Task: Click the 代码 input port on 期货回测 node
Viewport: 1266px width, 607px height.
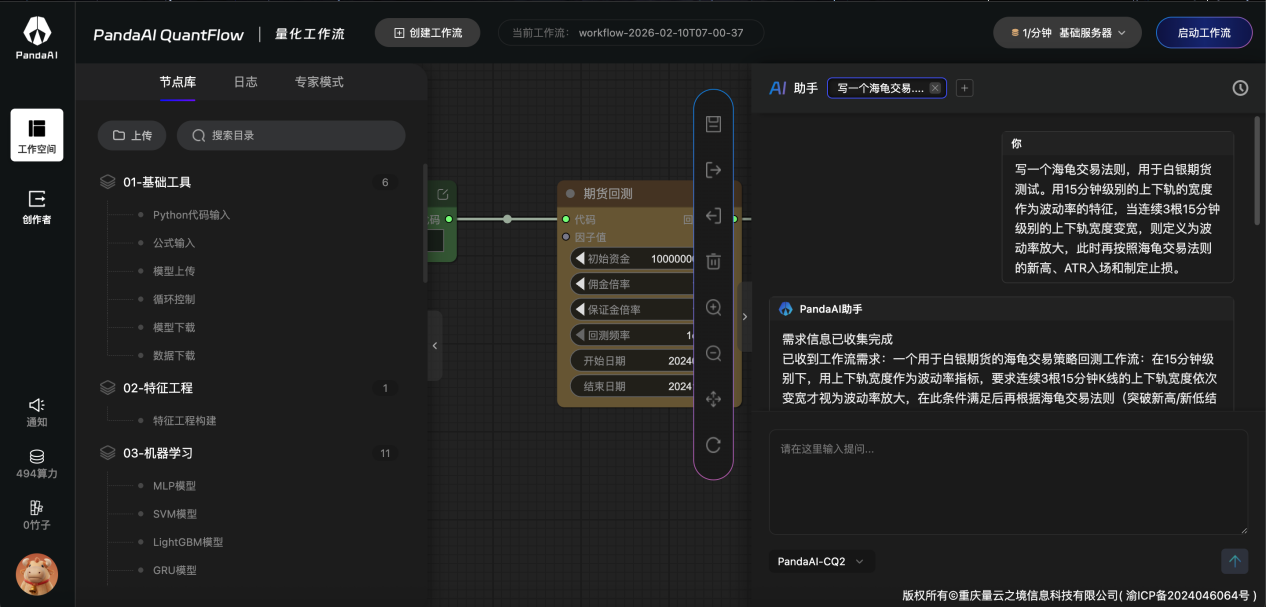Action: pyautogui.click(x=566, y=219)
